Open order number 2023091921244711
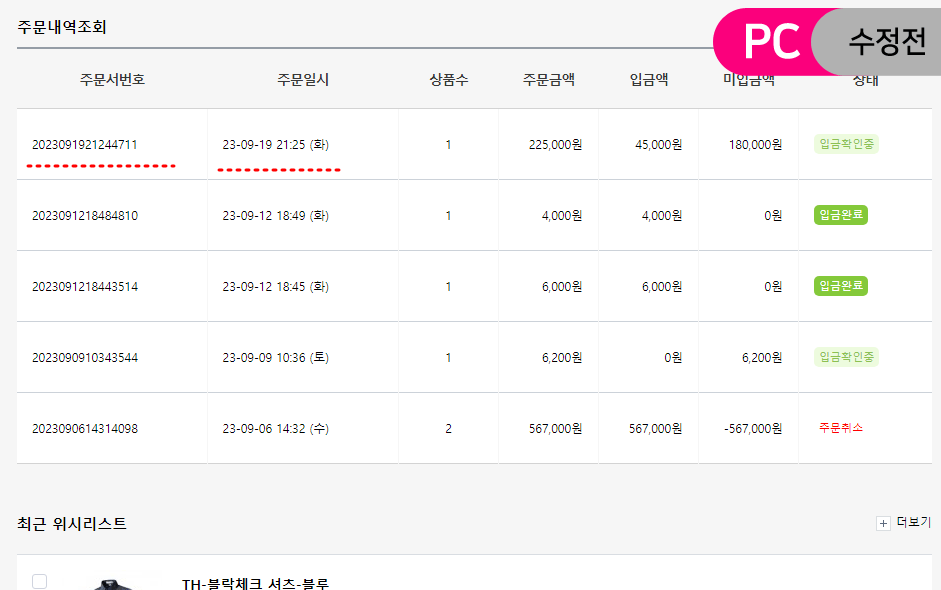The width and height of the screenshot is (941, 590). tap(85, 145)
